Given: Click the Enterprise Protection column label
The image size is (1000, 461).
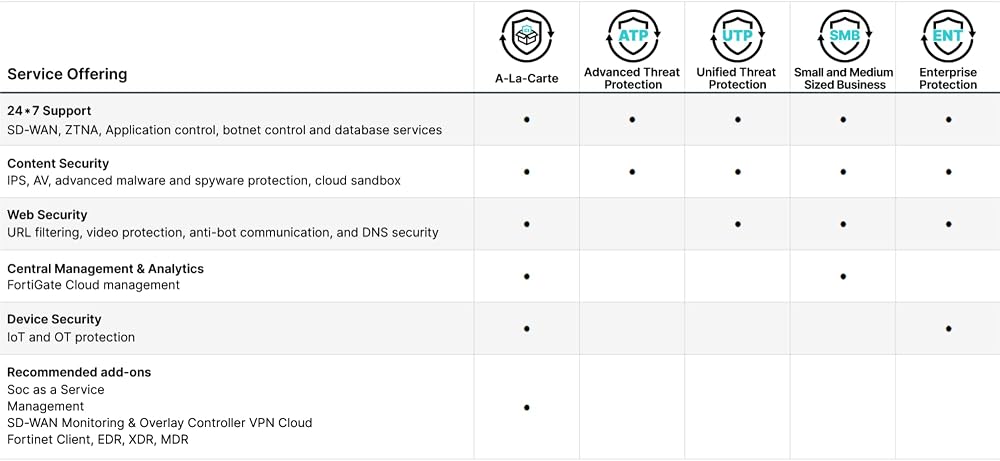Looking at the screenshot, I should (x=948, y=78).
